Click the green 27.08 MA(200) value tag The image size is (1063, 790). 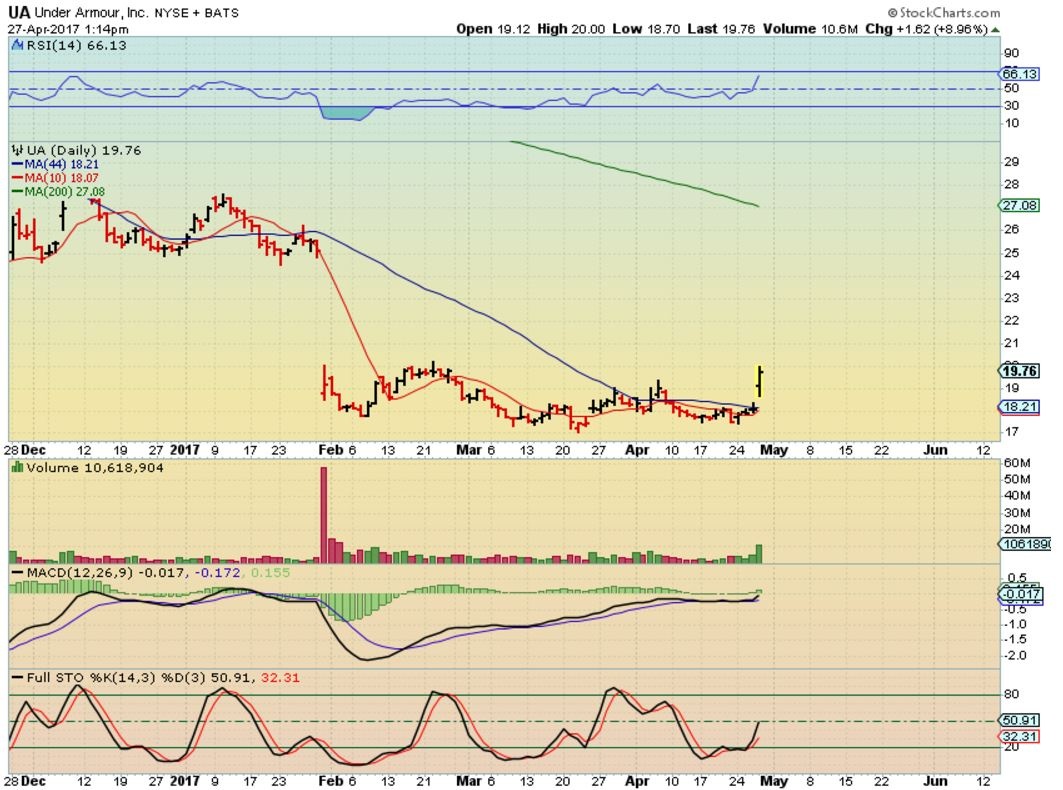(1020, 205)
